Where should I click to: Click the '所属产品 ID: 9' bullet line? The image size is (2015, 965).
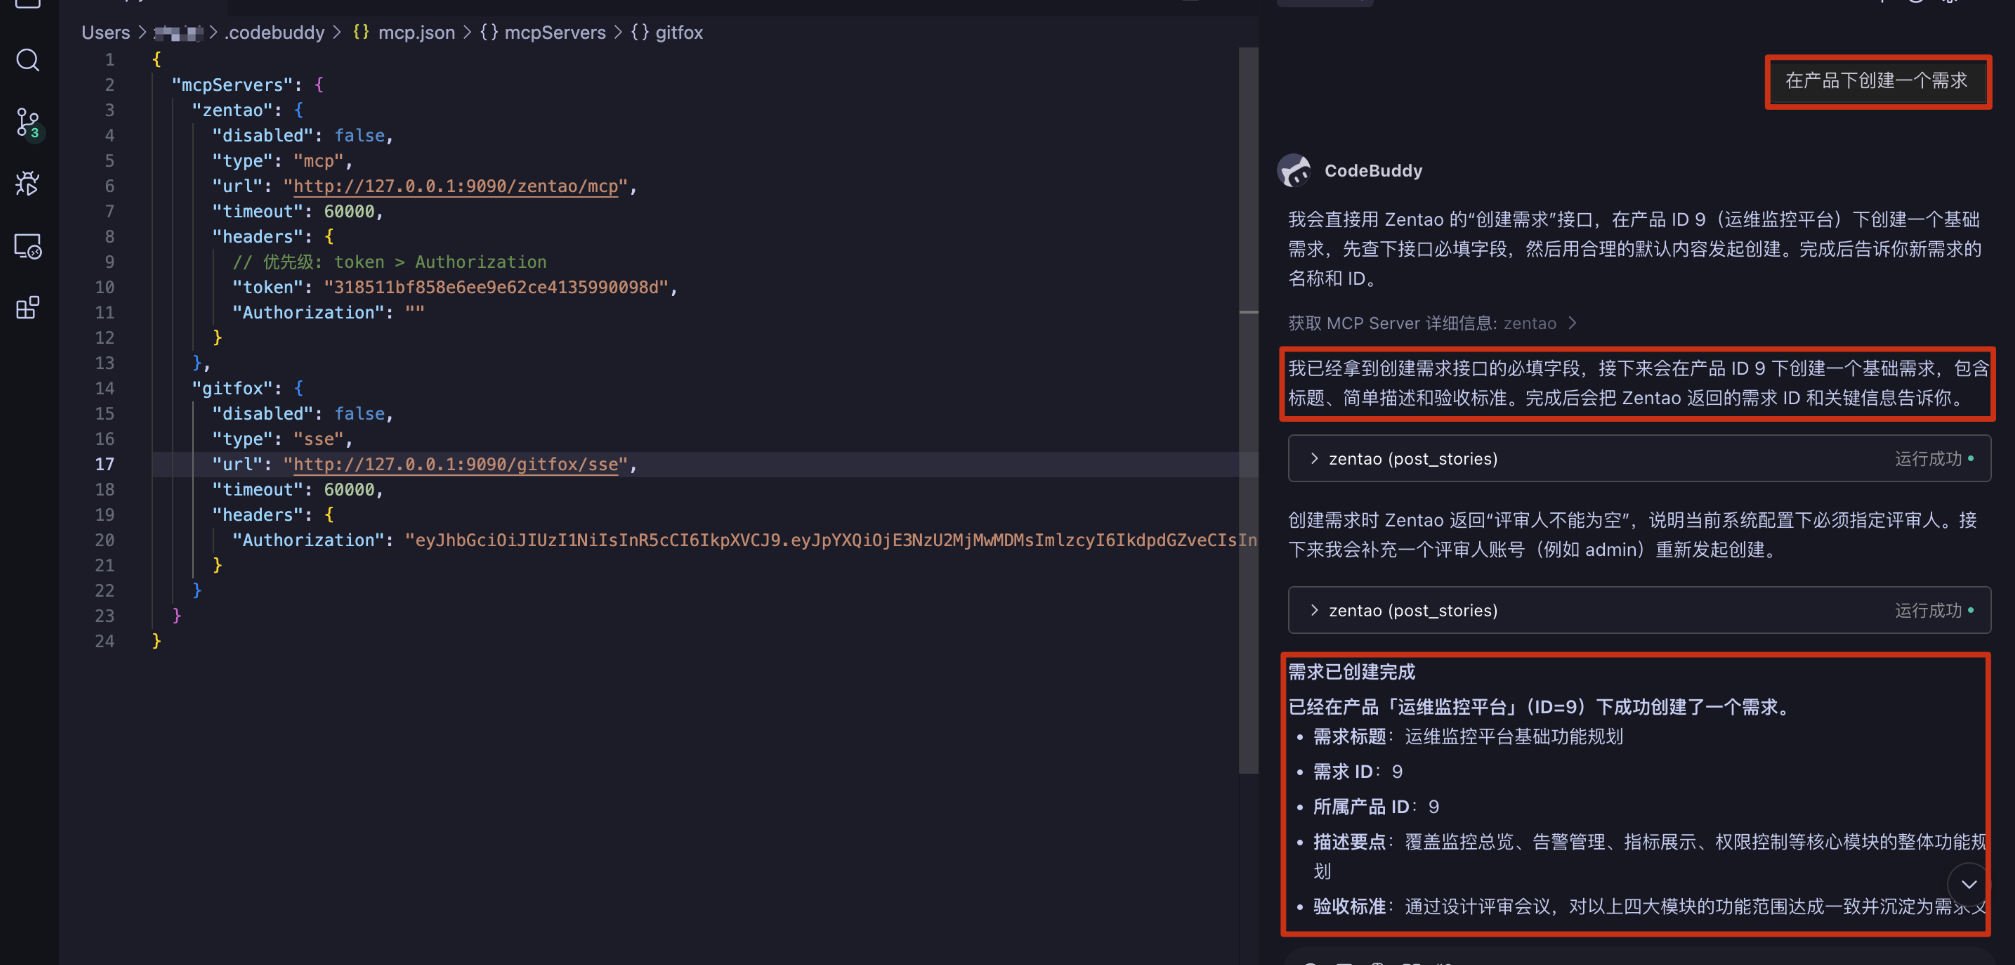tap(1376, 807)
